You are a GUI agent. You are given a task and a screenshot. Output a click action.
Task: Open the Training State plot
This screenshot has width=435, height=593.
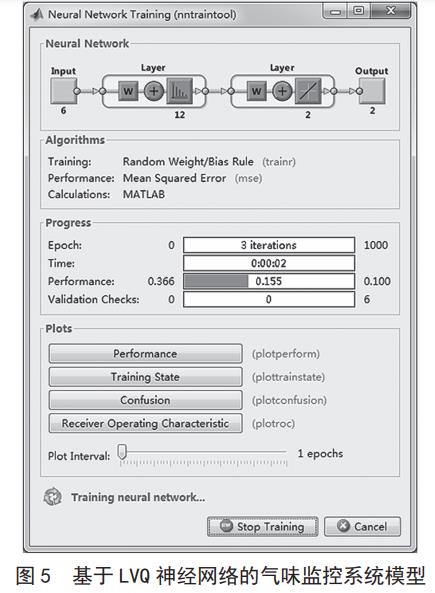tap(145, 377)
